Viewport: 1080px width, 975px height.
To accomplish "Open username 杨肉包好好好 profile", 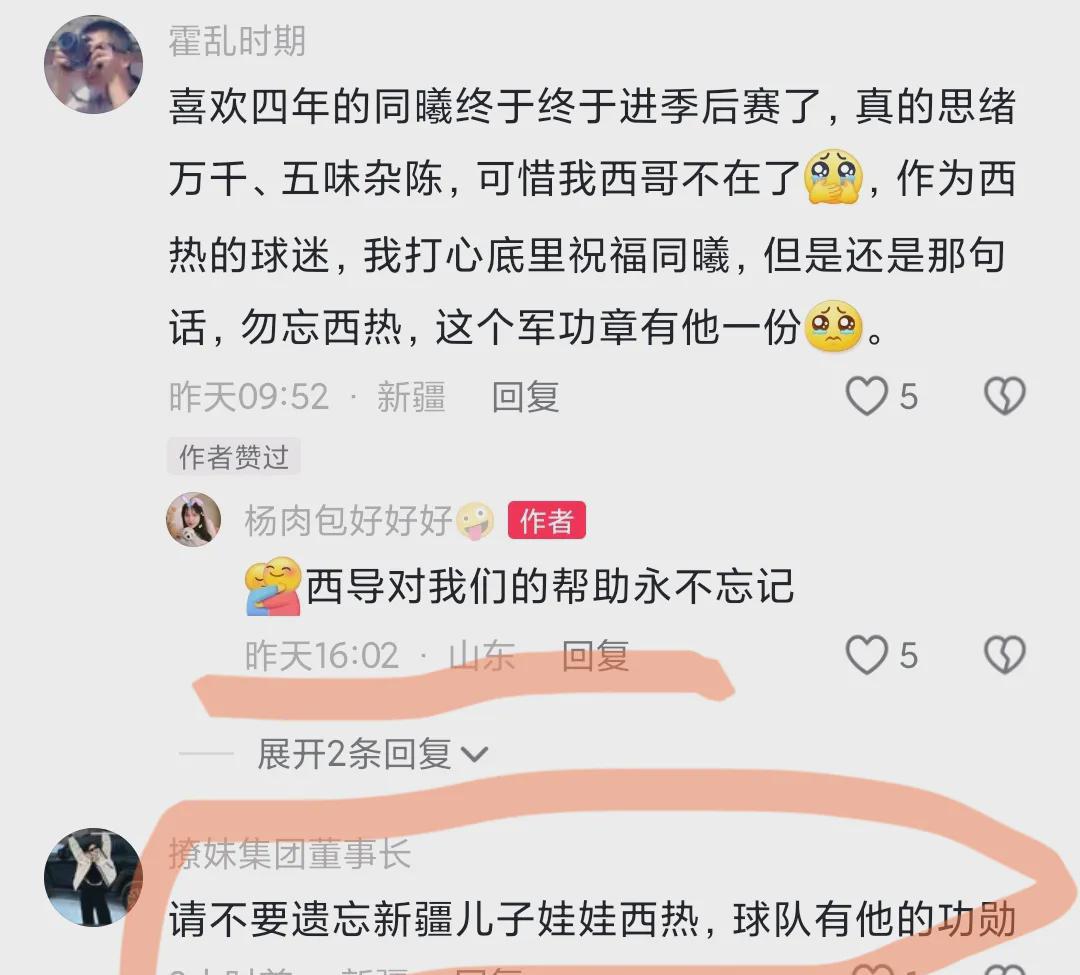I will click(348, 520).
